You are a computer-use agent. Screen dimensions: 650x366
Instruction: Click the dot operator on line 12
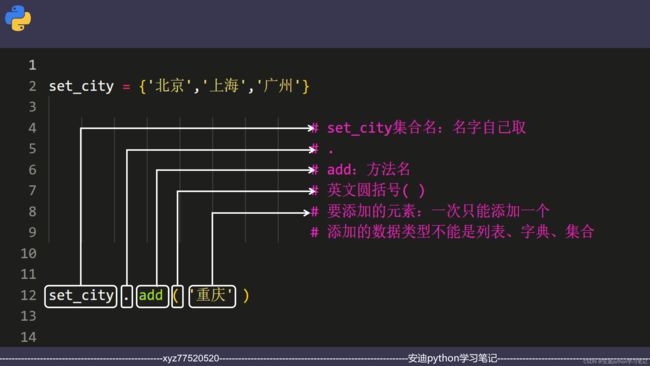127,296
